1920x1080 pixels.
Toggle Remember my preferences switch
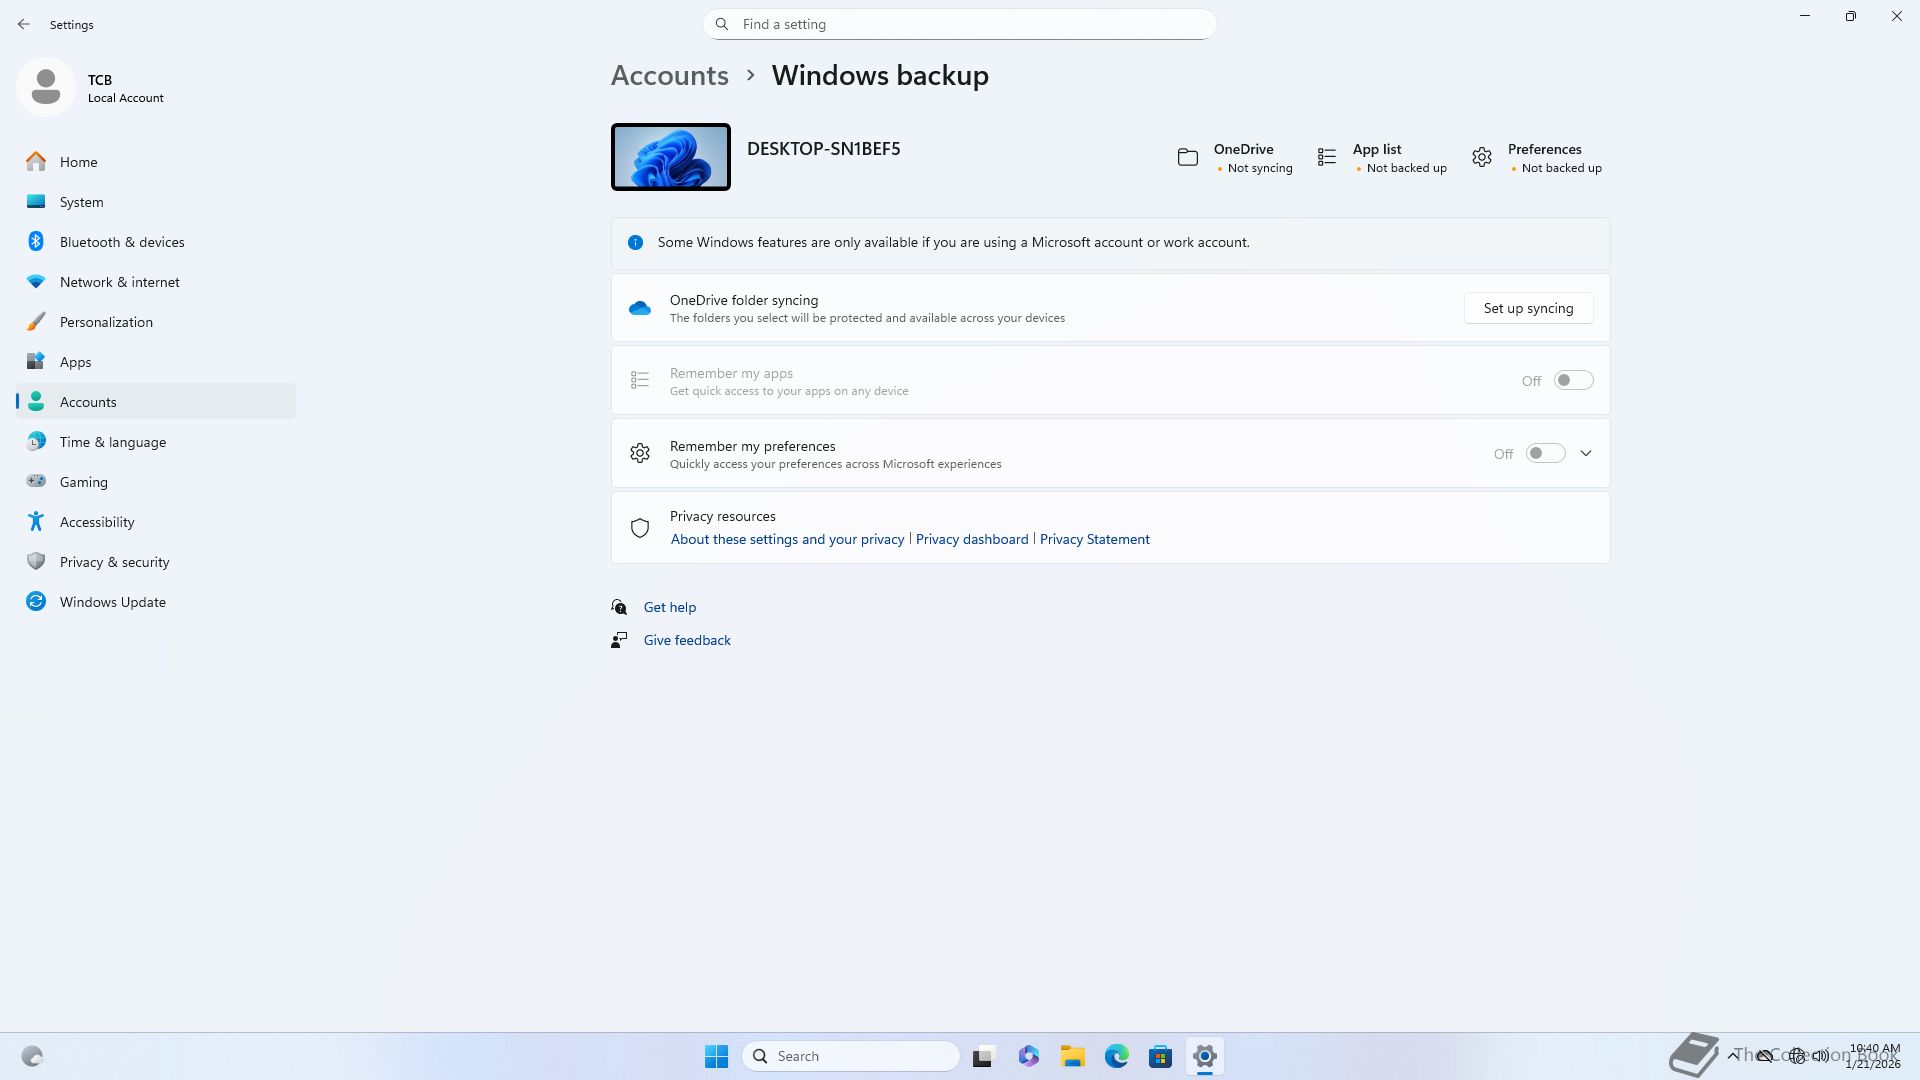coord(1545,454)
